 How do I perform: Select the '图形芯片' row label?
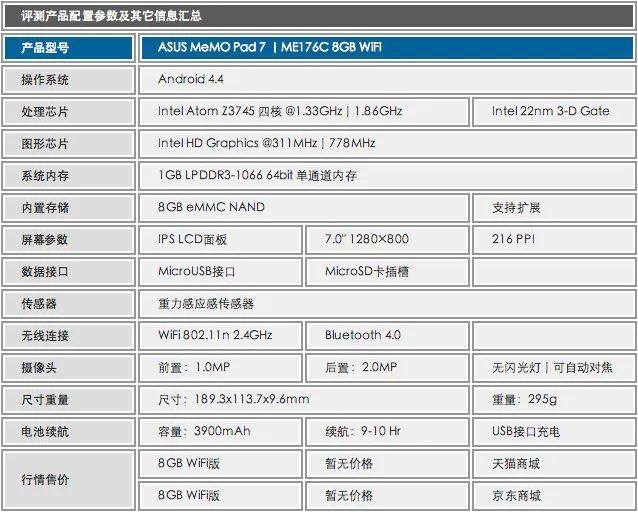coord(68,144)
